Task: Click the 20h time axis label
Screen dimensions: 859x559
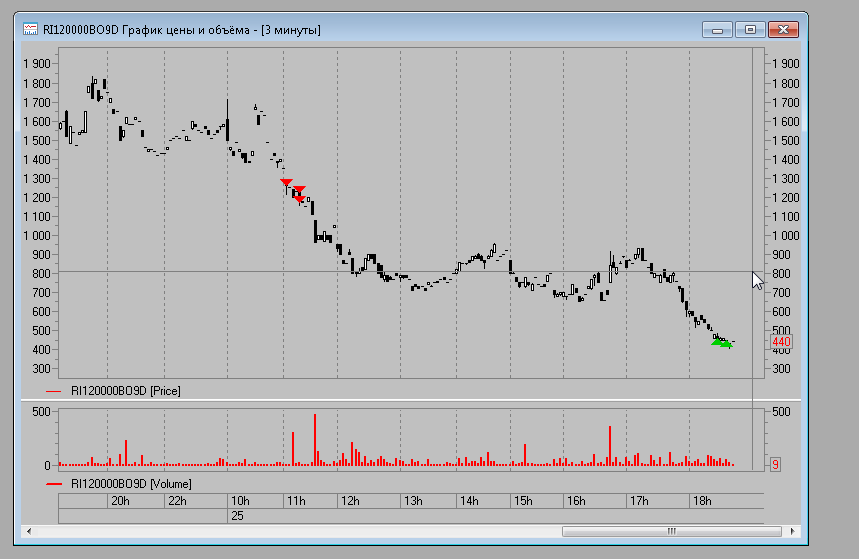Action: coord(120,501)
